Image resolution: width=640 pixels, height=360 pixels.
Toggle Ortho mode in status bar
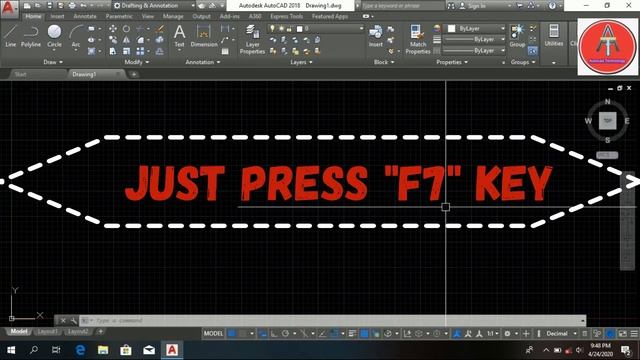point(274,333)
